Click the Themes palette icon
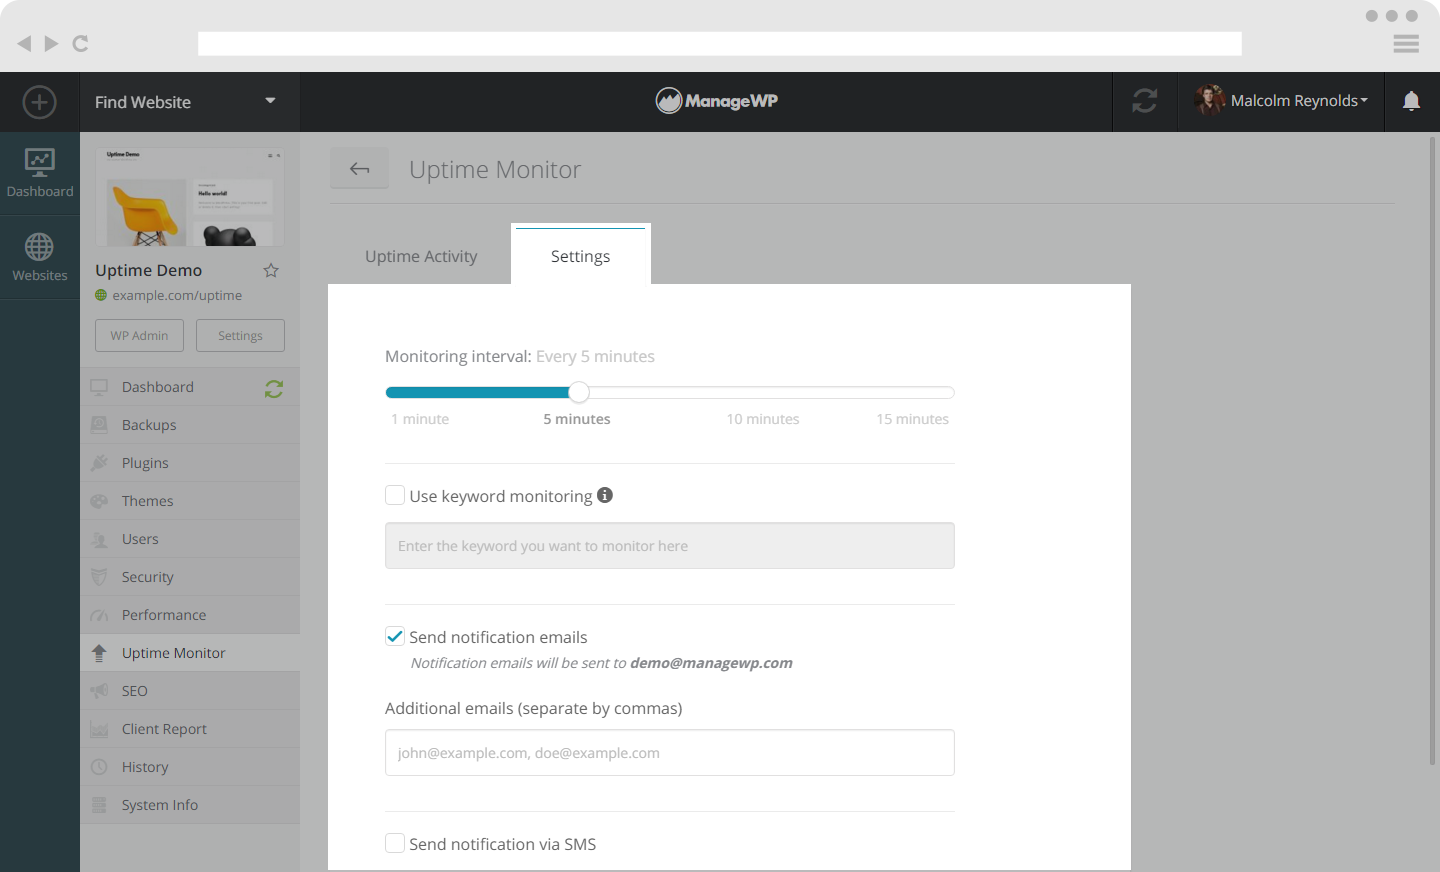This screenshot has width=1440, height=872. [99, 501]
